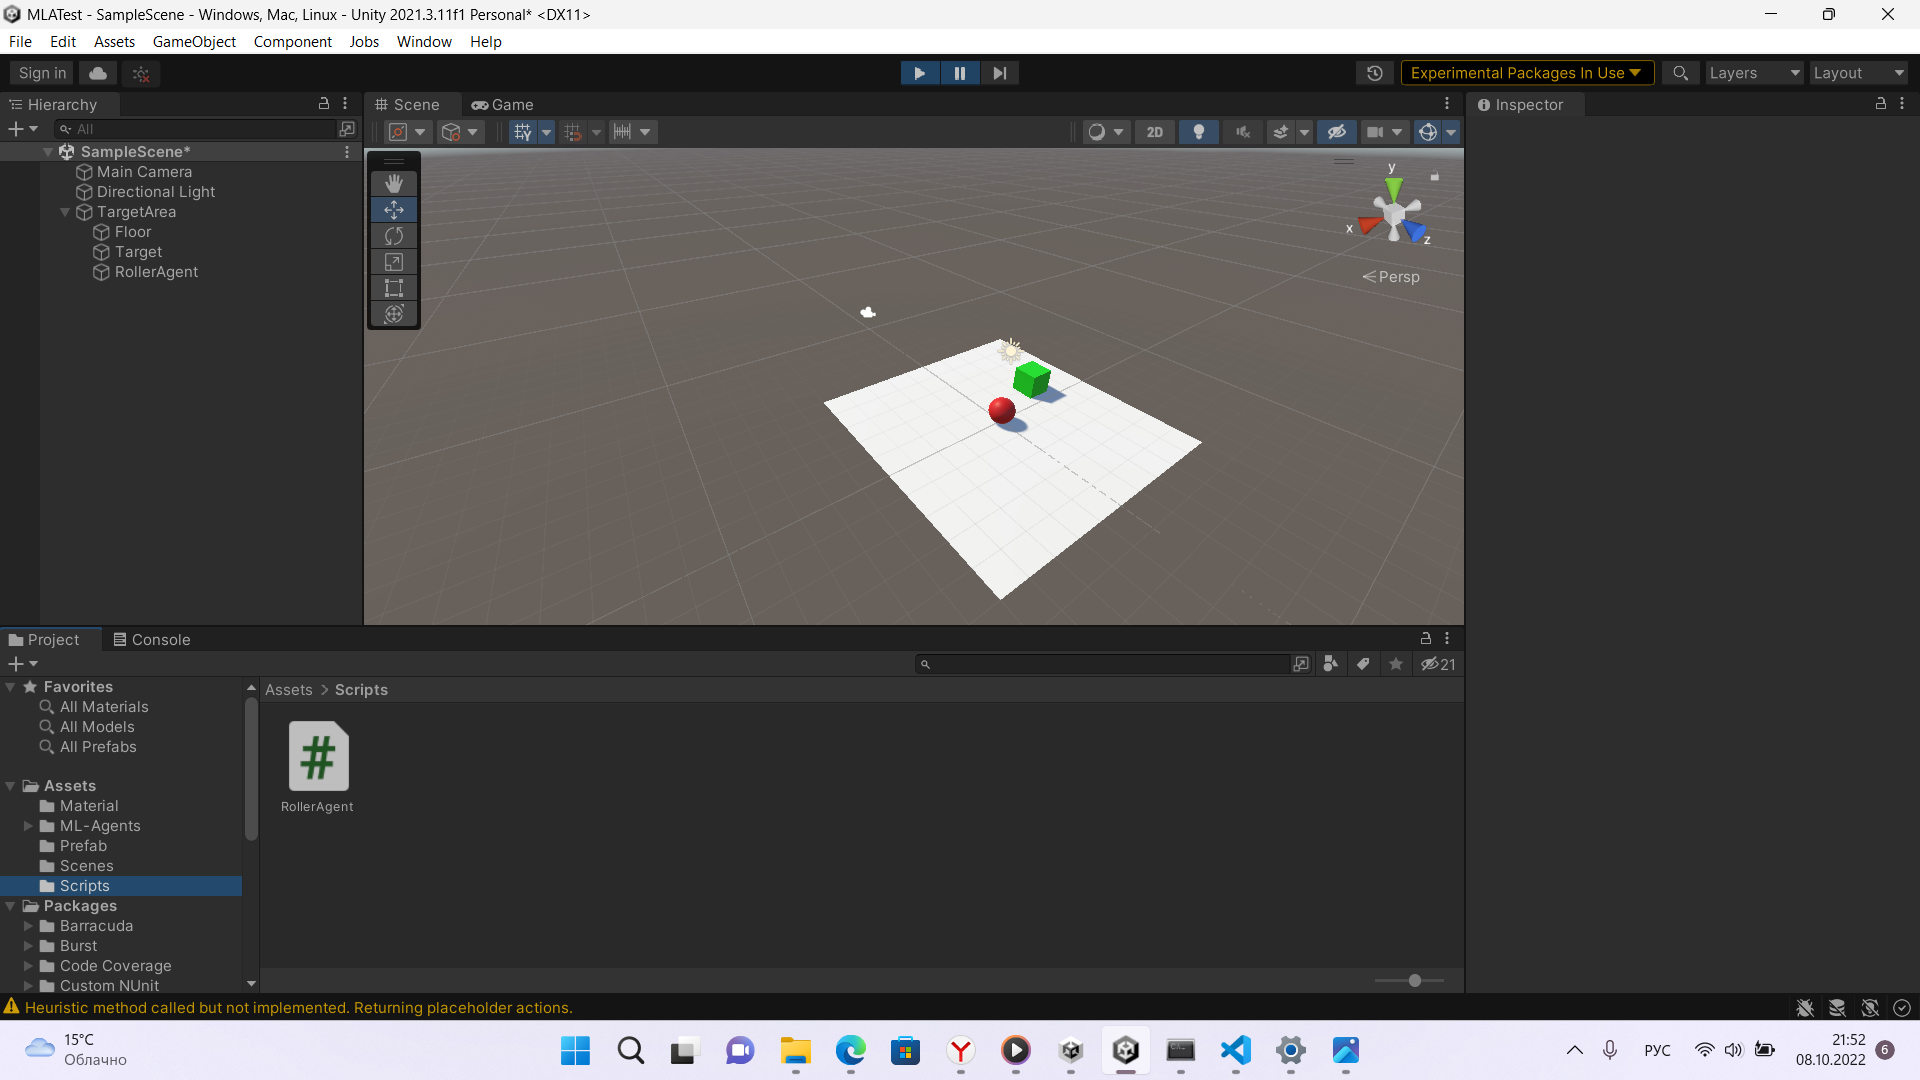This screenshot has width=1920, height=1080.
Task: Toggle scene lighting bulb
Action: click(1198, 132)
